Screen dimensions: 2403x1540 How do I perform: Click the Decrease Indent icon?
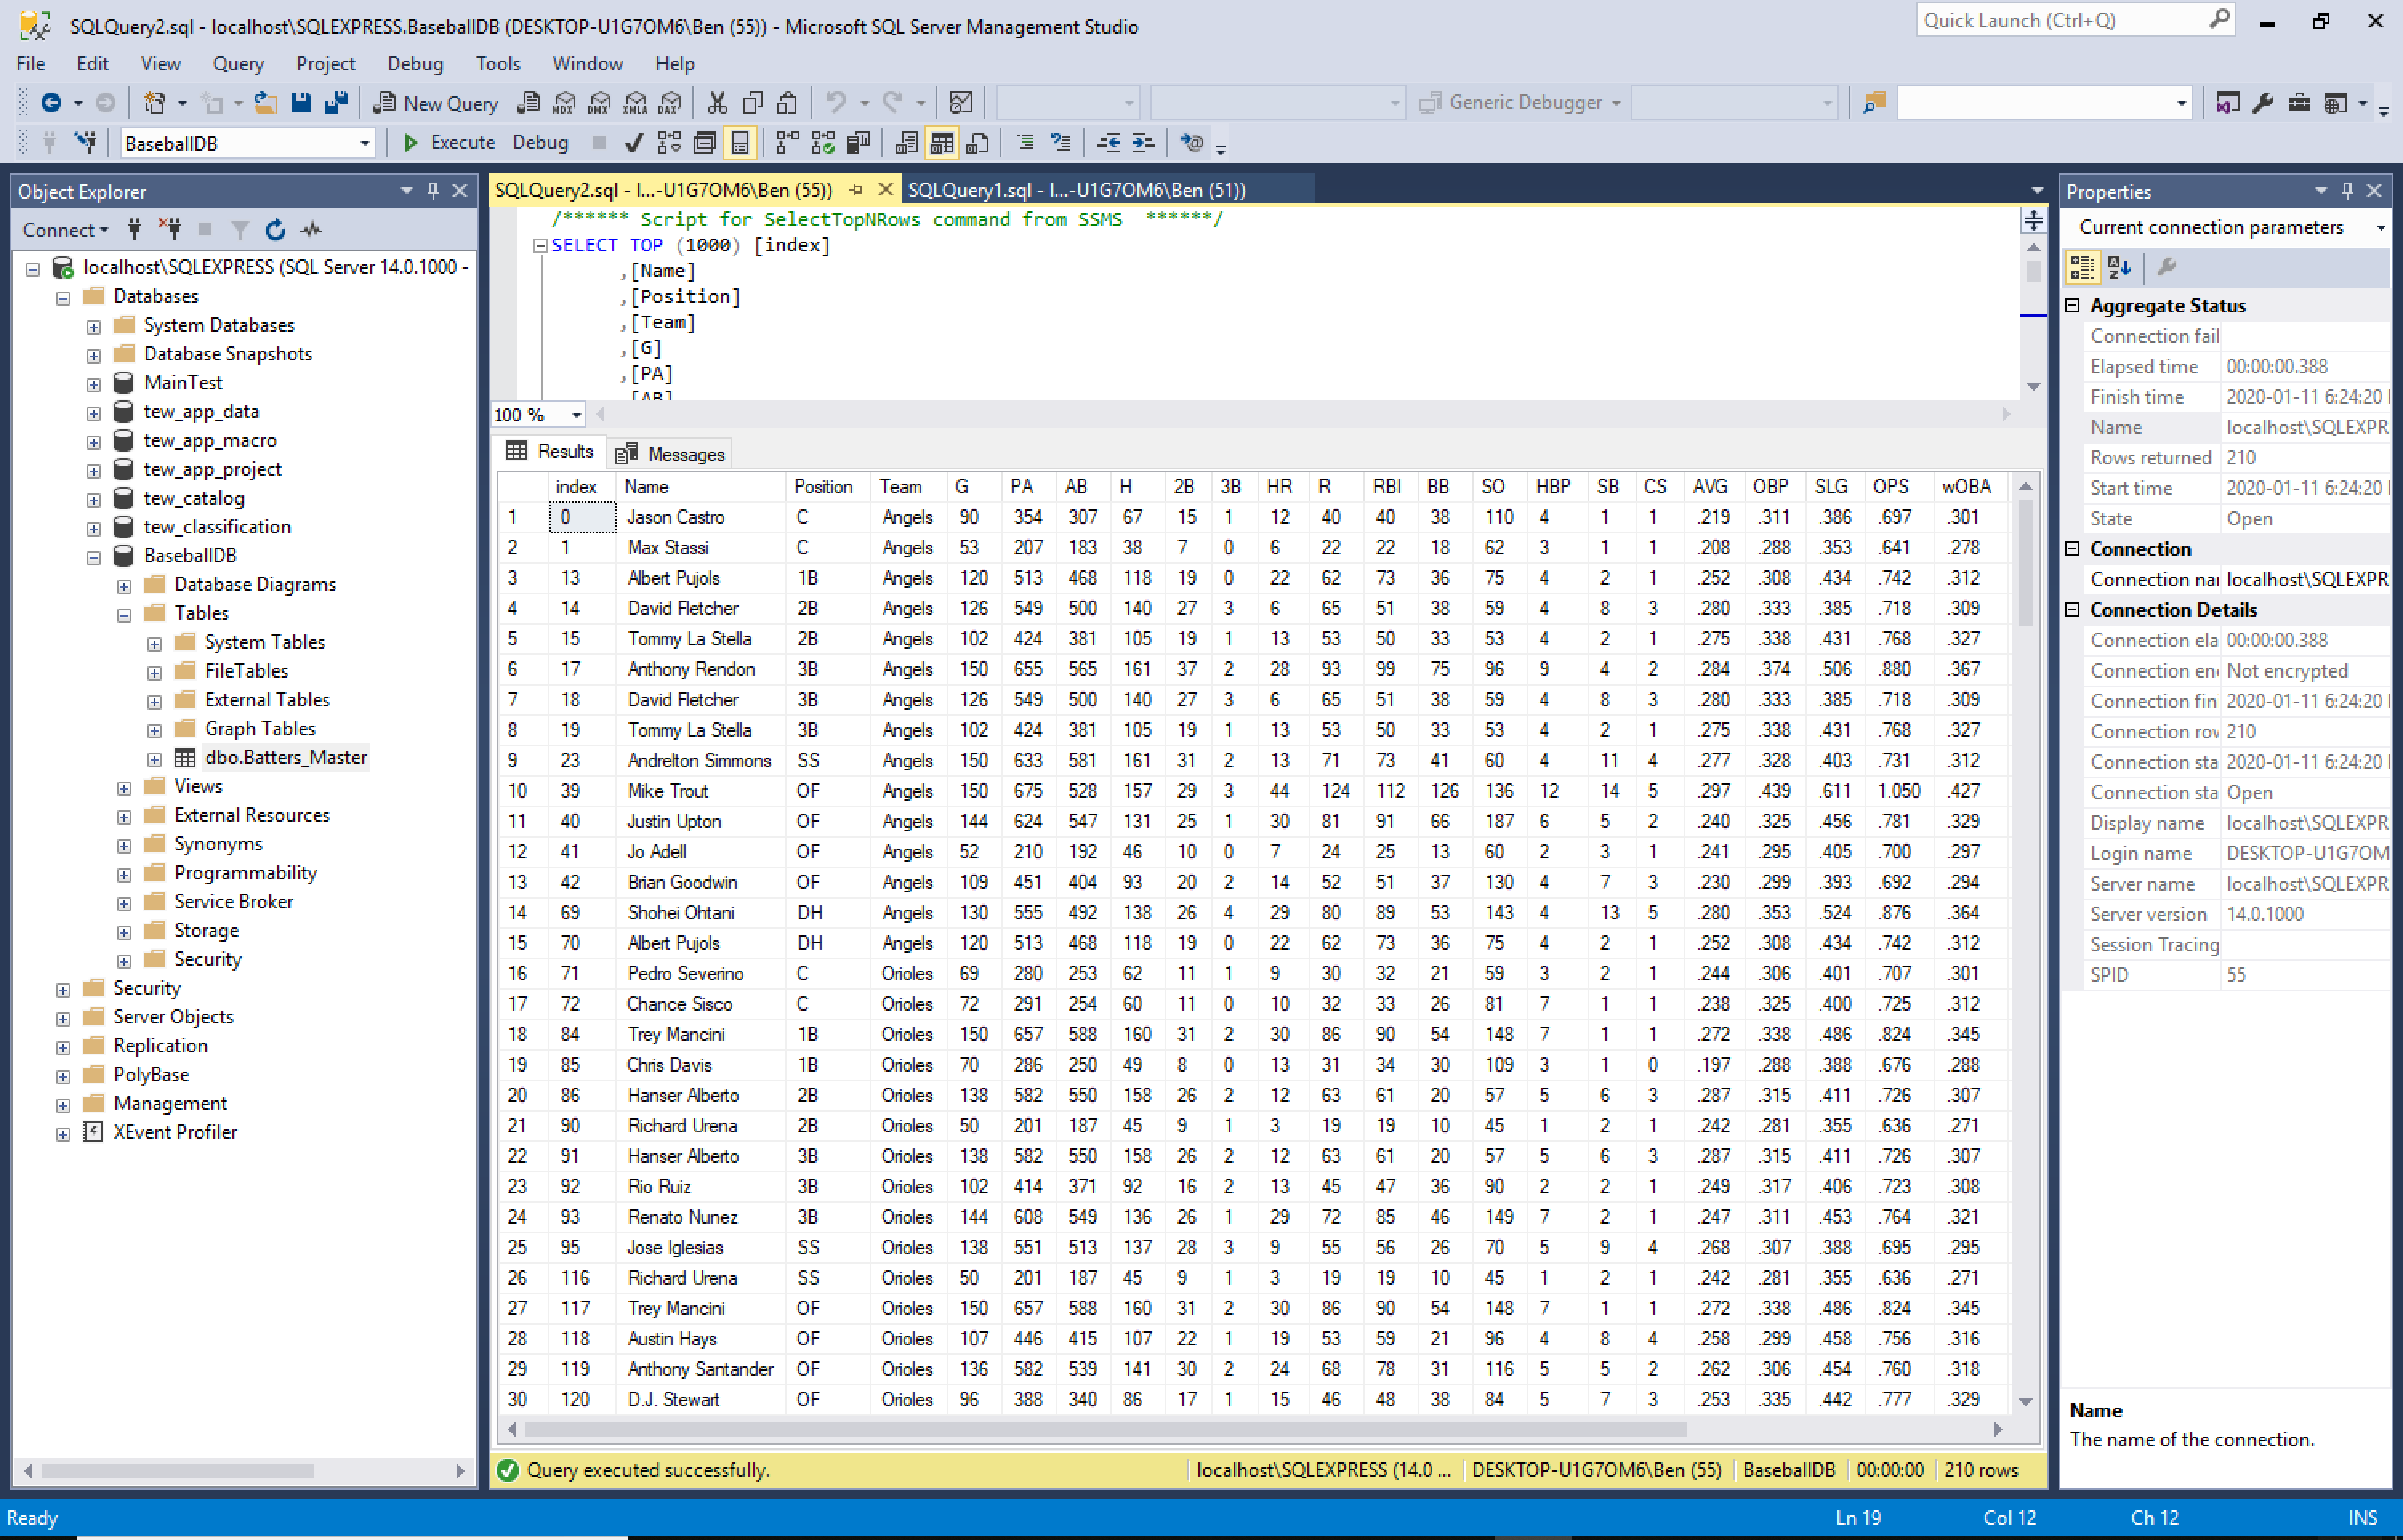point(1108,143)
